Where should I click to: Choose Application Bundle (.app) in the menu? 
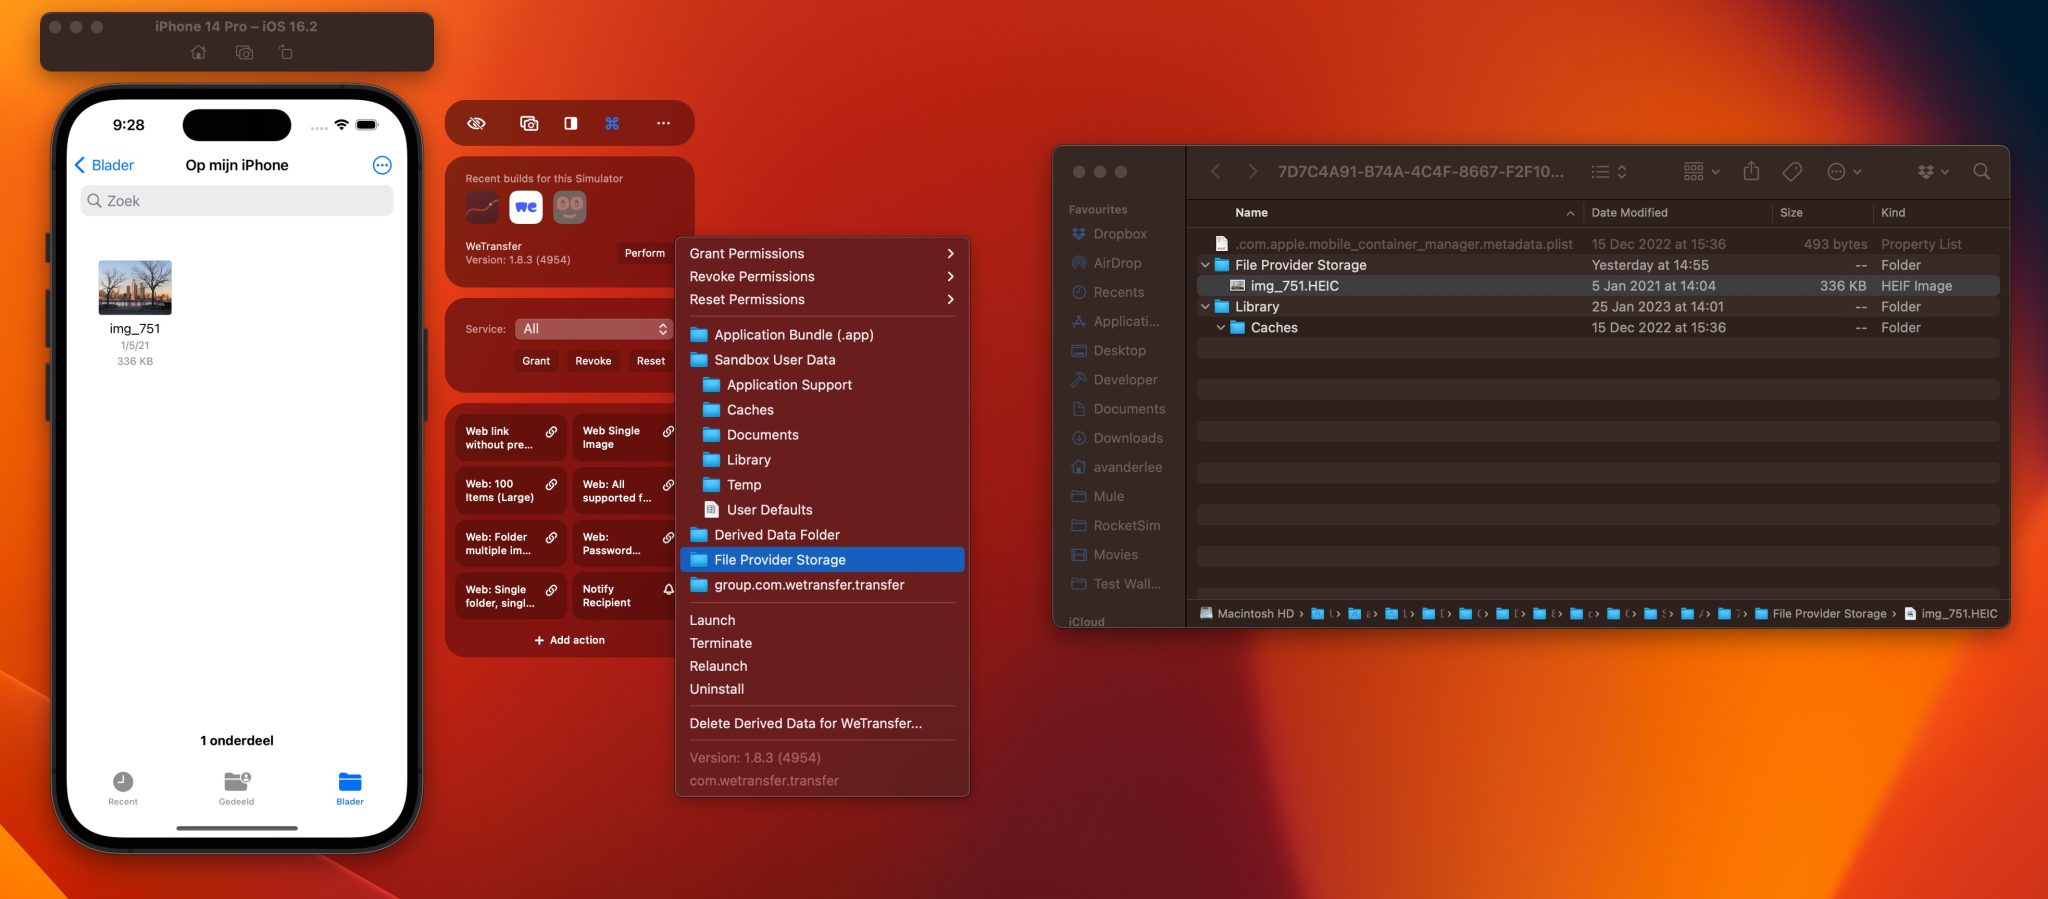tap(822, 335)
